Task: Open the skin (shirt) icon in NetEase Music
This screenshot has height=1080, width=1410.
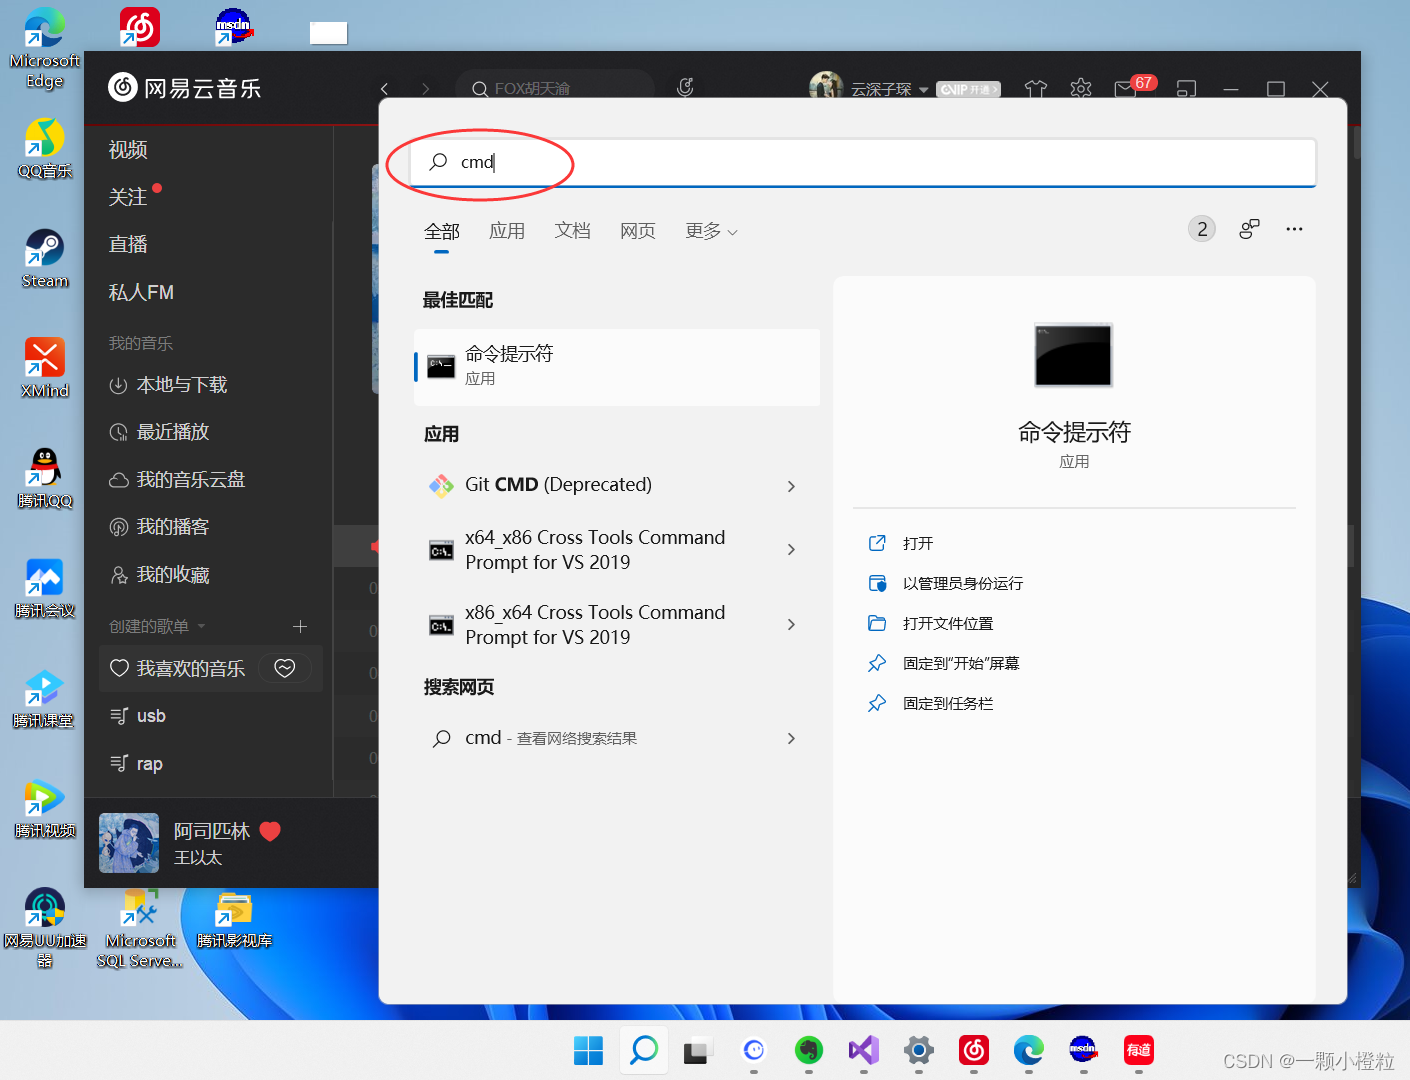Action: [x=1036, y=89]
